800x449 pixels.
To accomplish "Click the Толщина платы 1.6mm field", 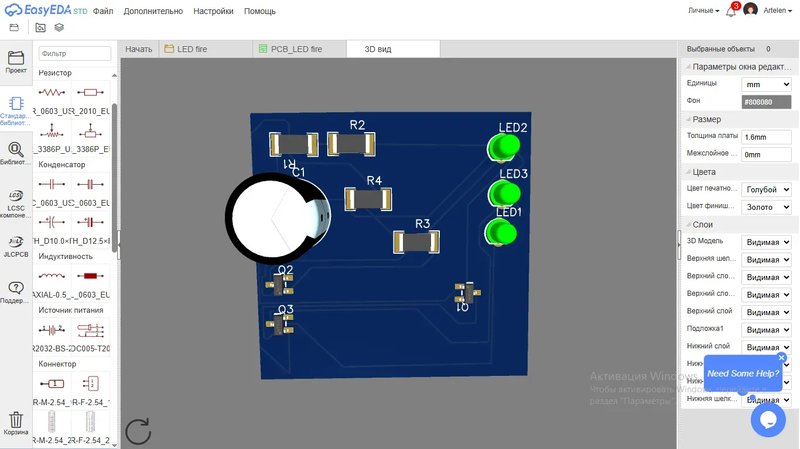I will click(766, 137).
